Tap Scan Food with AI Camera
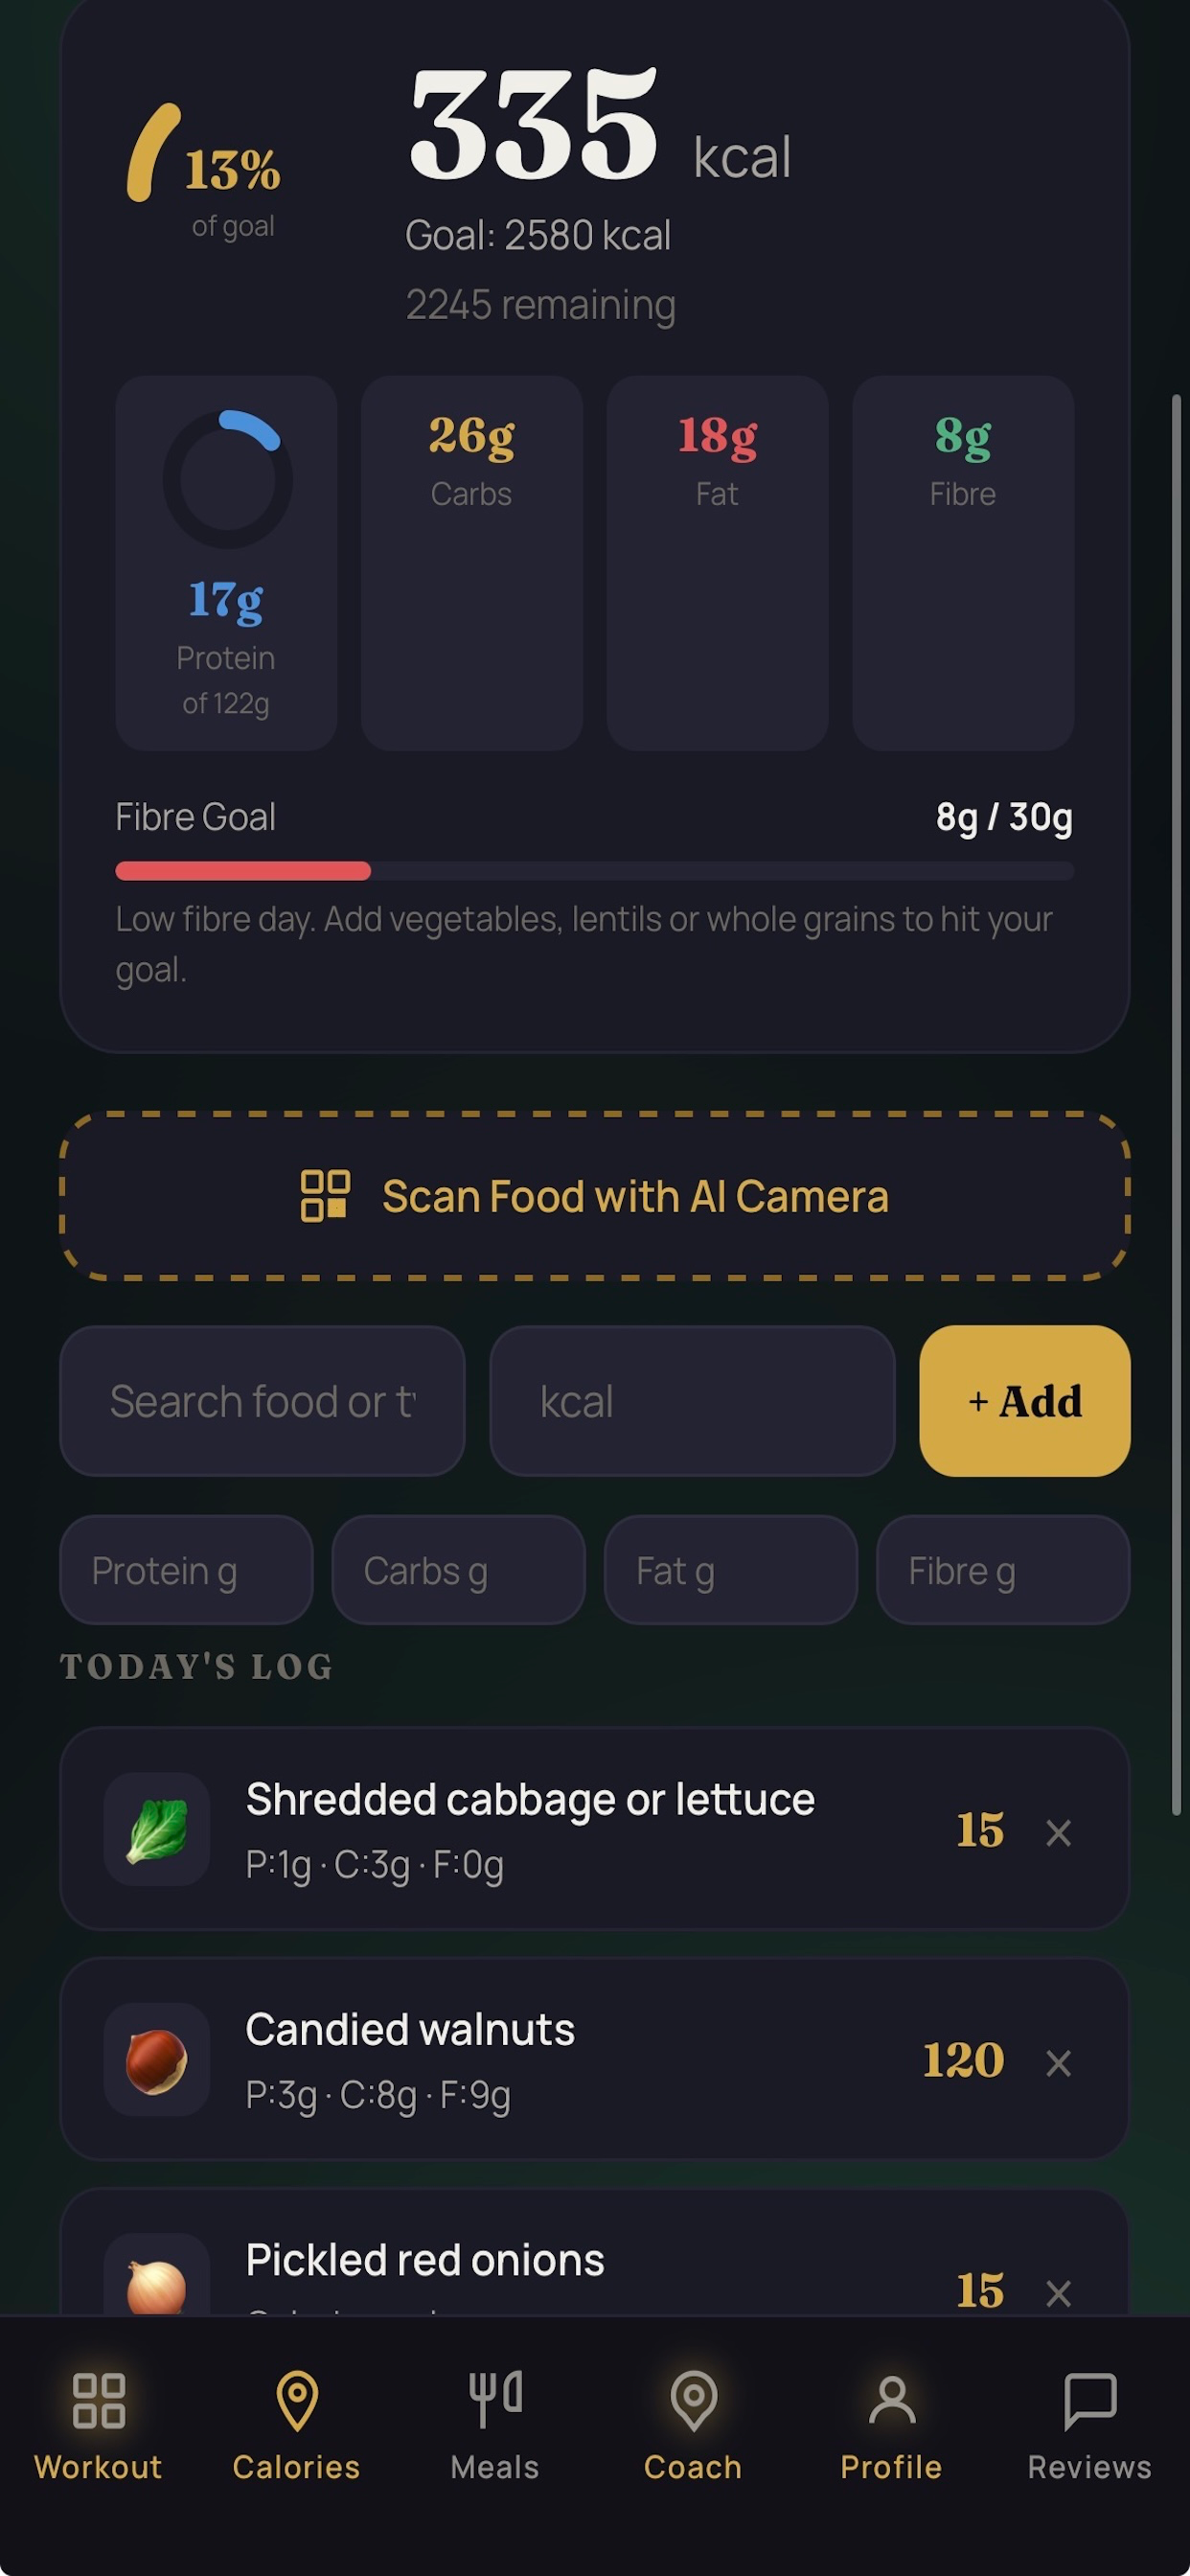This screenshot has height=2576, width=1190. (595, 1196)
